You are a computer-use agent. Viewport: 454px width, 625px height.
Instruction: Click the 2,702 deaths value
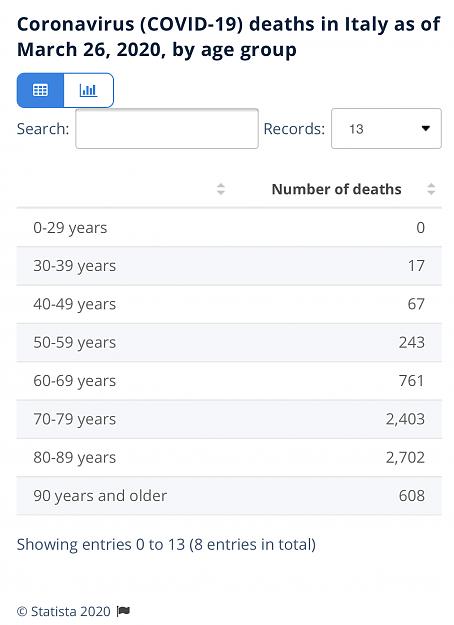pyautogui.click(x=405, y=457)
